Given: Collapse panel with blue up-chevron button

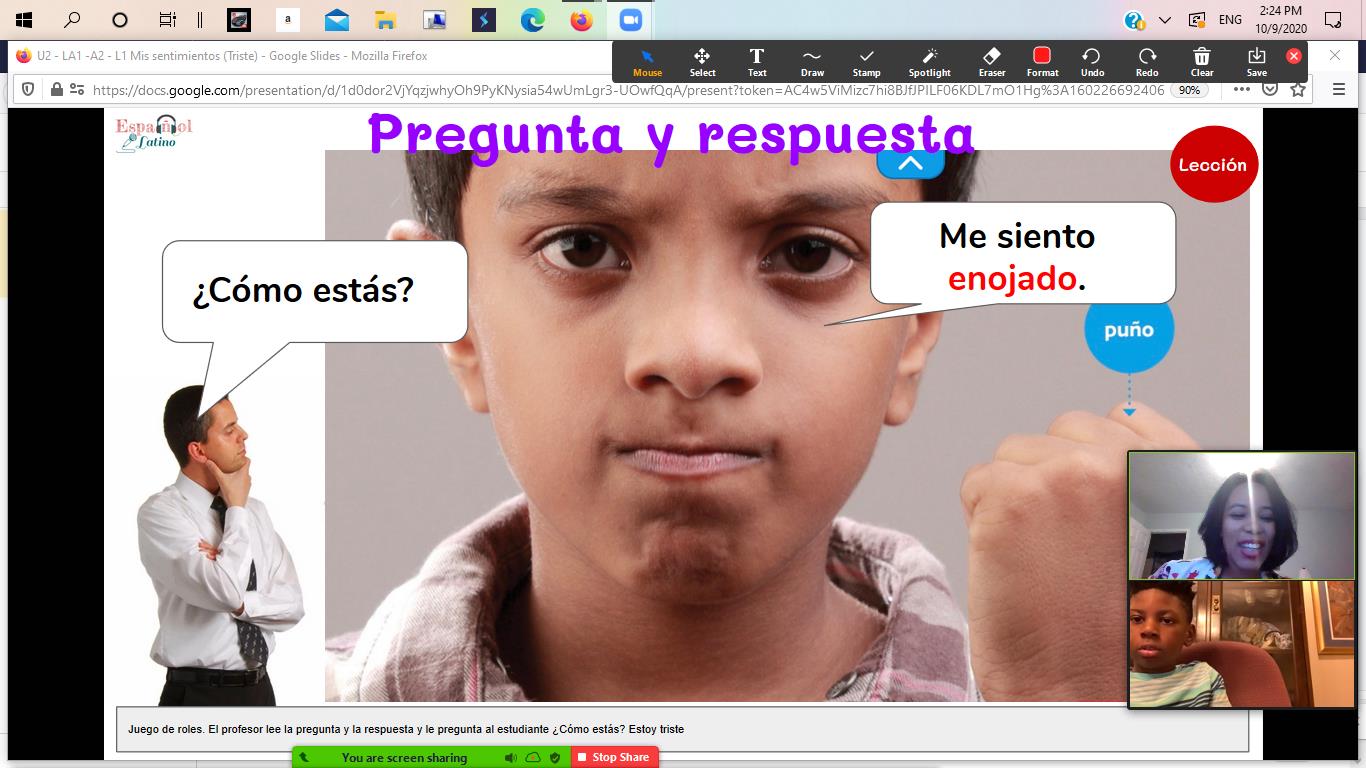Looking at the screenshot, I should tap(910, 164).
